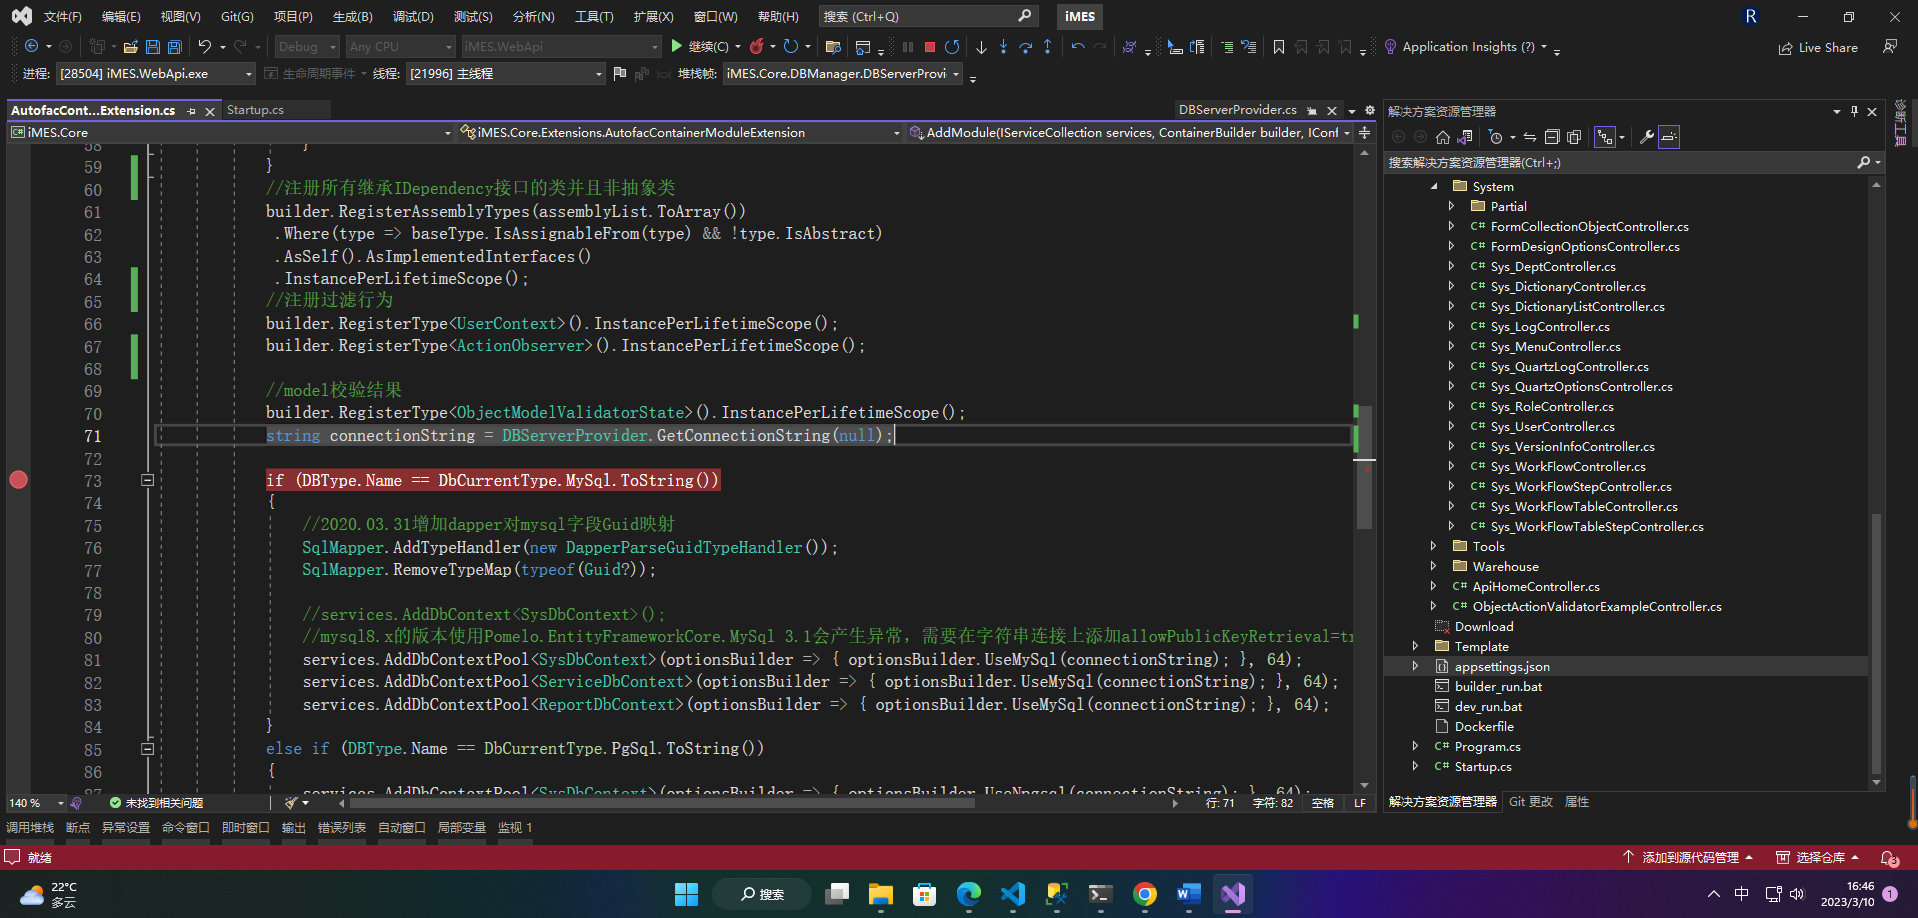The height and width of the screenshot is (918, 1918).
Task: Open Google Chrome from the Windows taskbar
Action: 1145,894
